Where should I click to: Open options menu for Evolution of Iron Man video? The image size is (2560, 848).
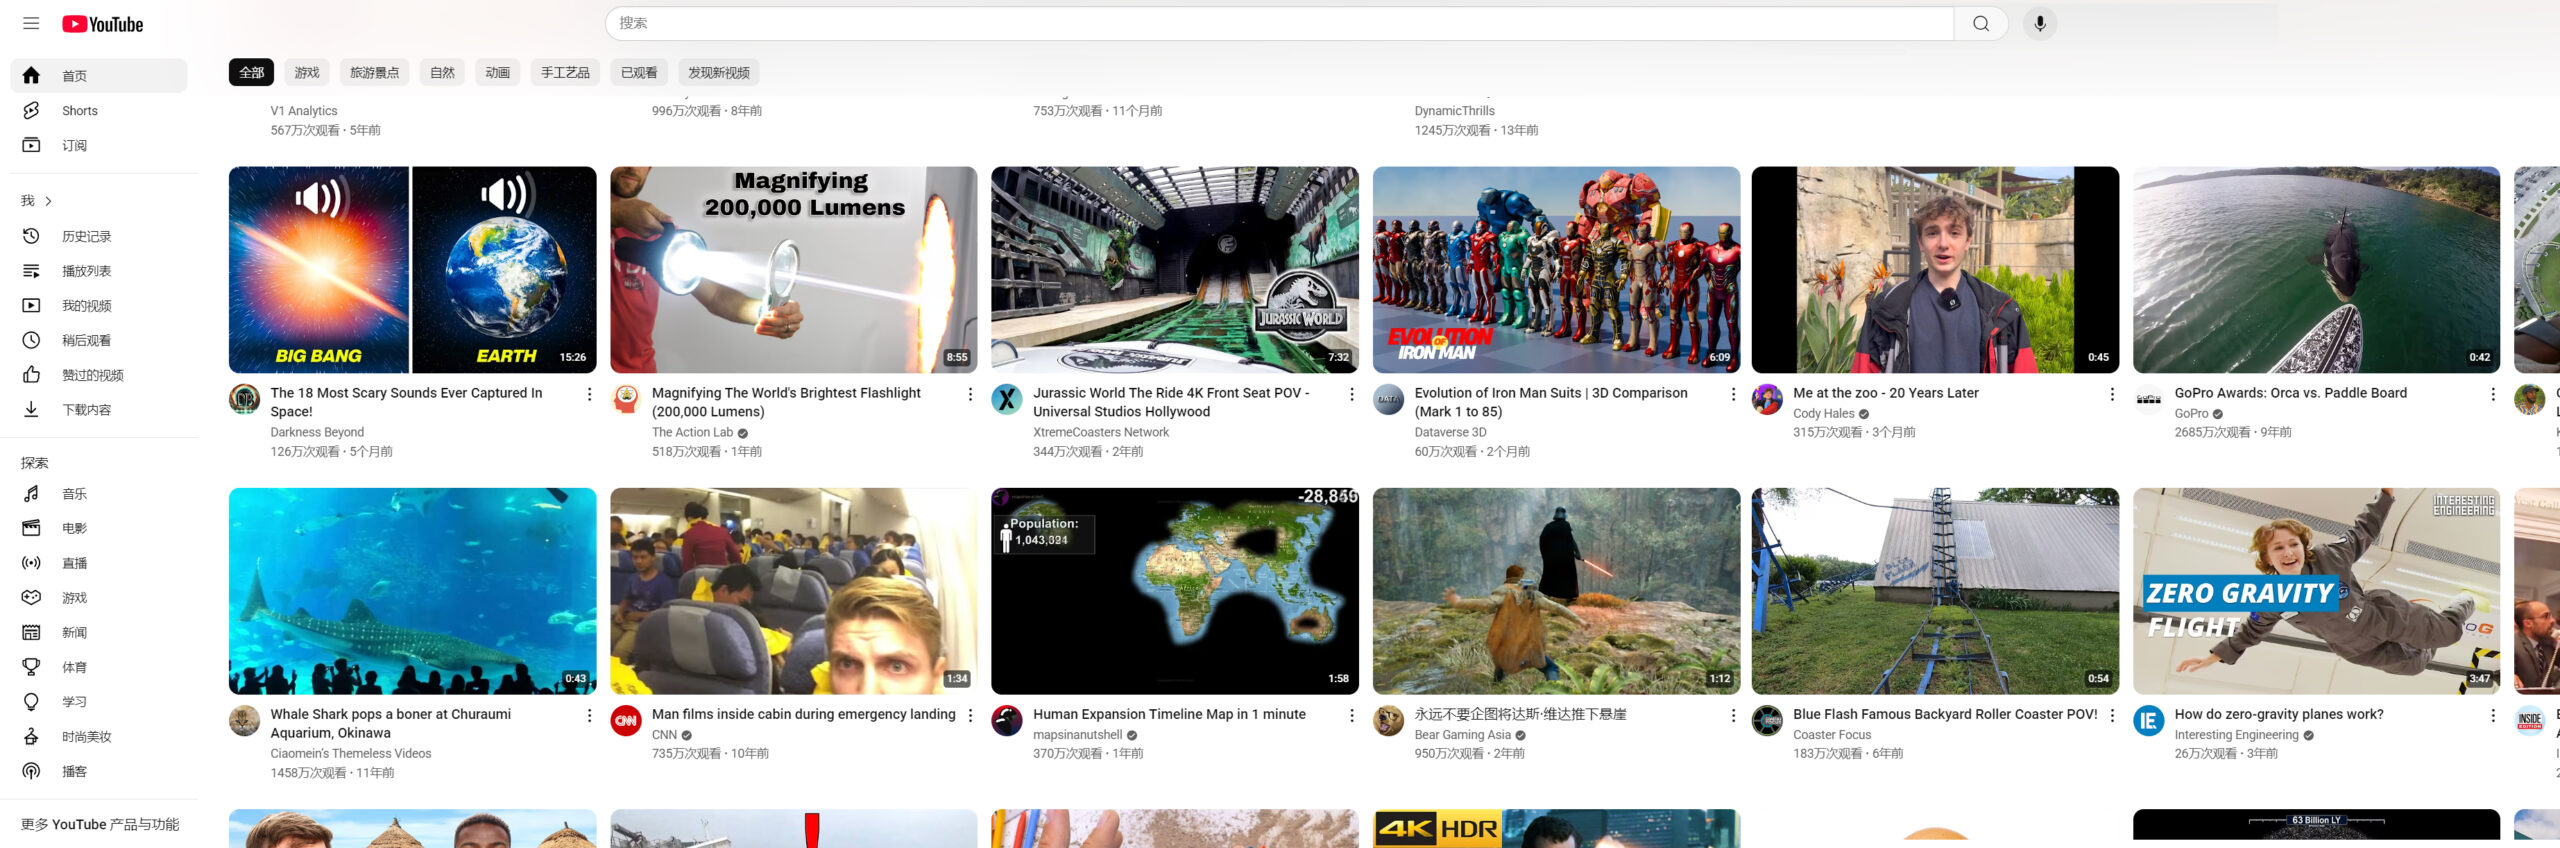coord(1733,395)
